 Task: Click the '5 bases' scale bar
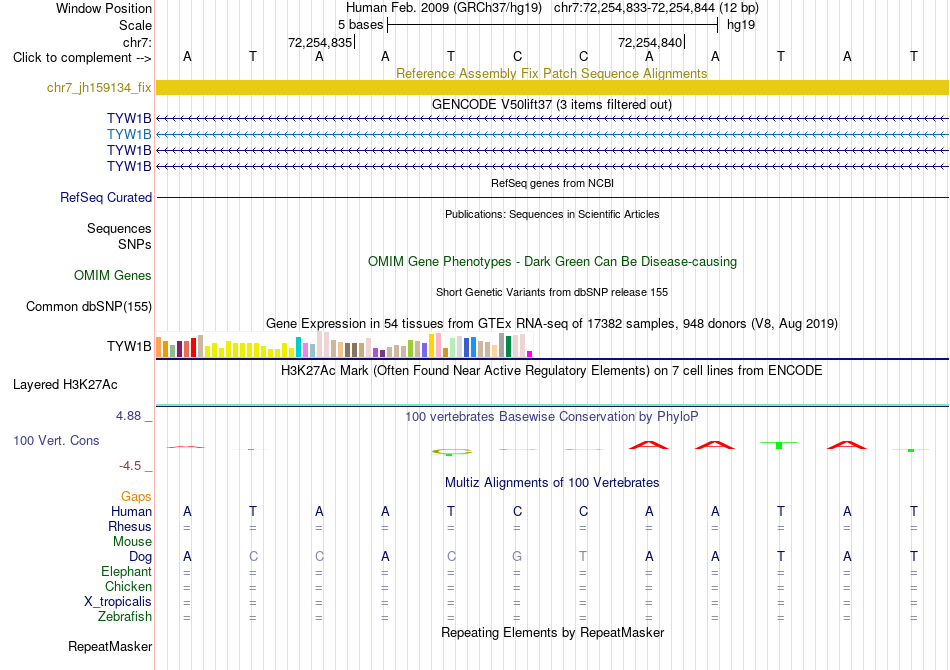click(552, 25)
